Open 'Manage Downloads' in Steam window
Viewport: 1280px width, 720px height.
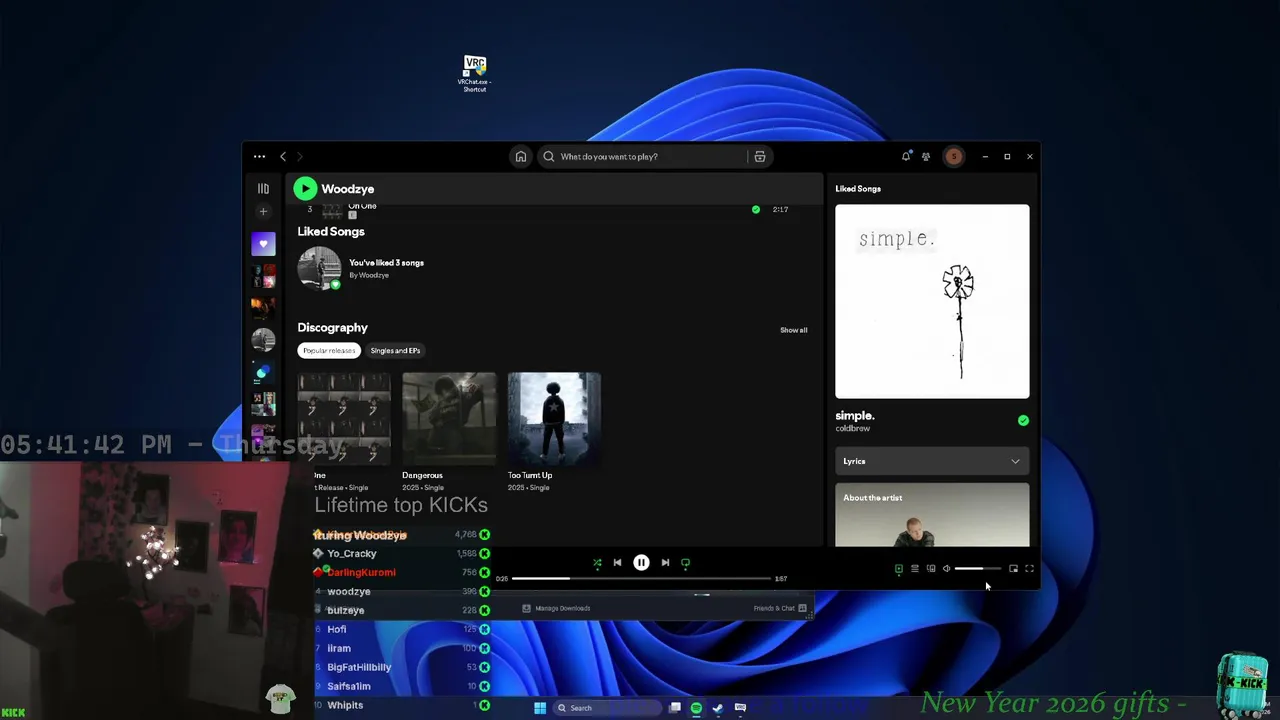pos(556,608)
